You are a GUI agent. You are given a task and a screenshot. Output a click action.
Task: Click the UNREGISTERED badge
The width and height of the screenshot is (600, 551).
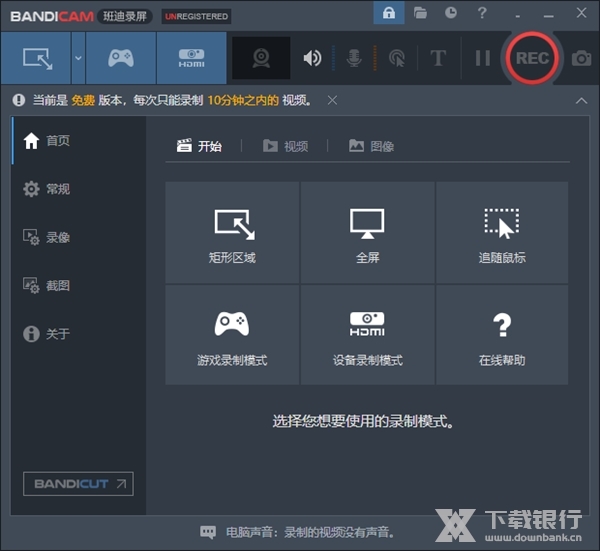196,16
